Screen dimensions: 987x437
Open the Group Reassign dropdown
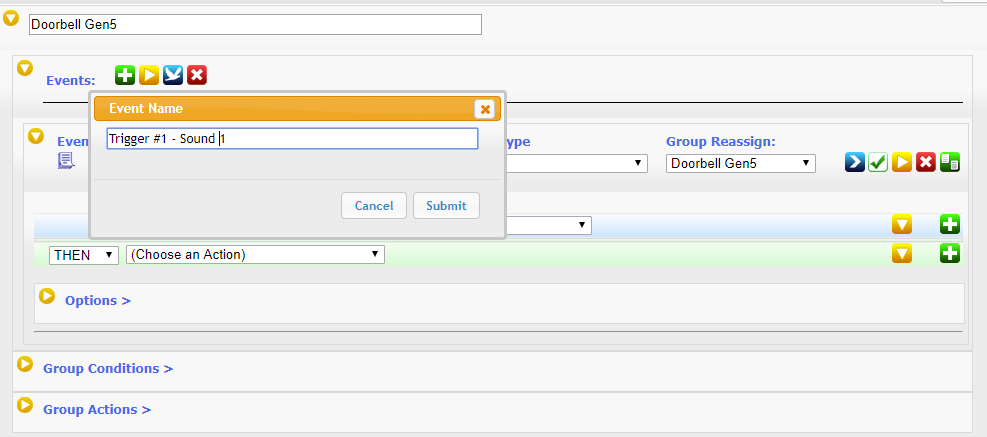(741, 164)
